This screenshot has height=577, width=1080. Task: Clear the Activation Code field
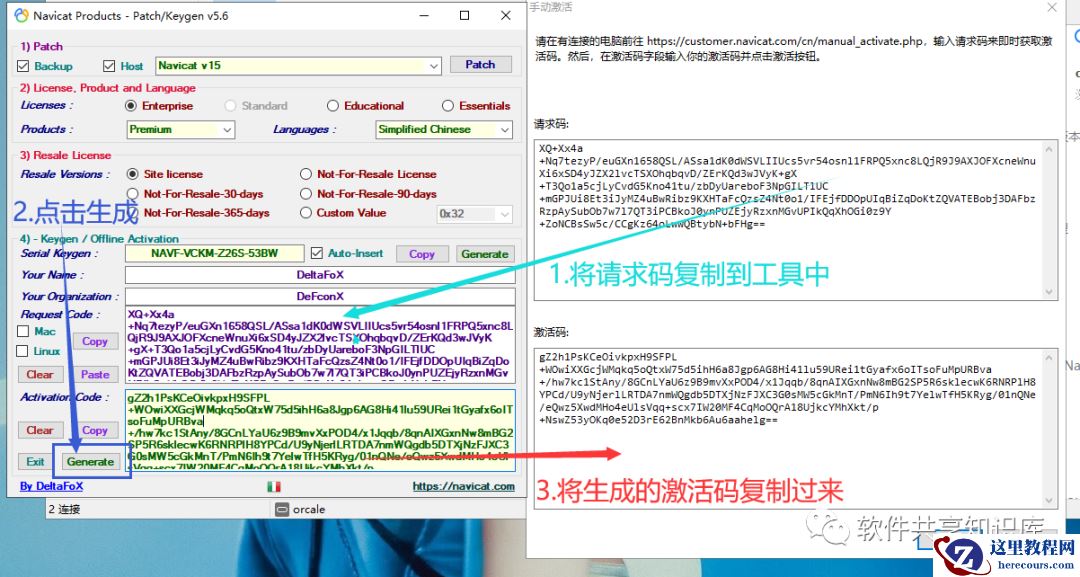tap(40, 430)
